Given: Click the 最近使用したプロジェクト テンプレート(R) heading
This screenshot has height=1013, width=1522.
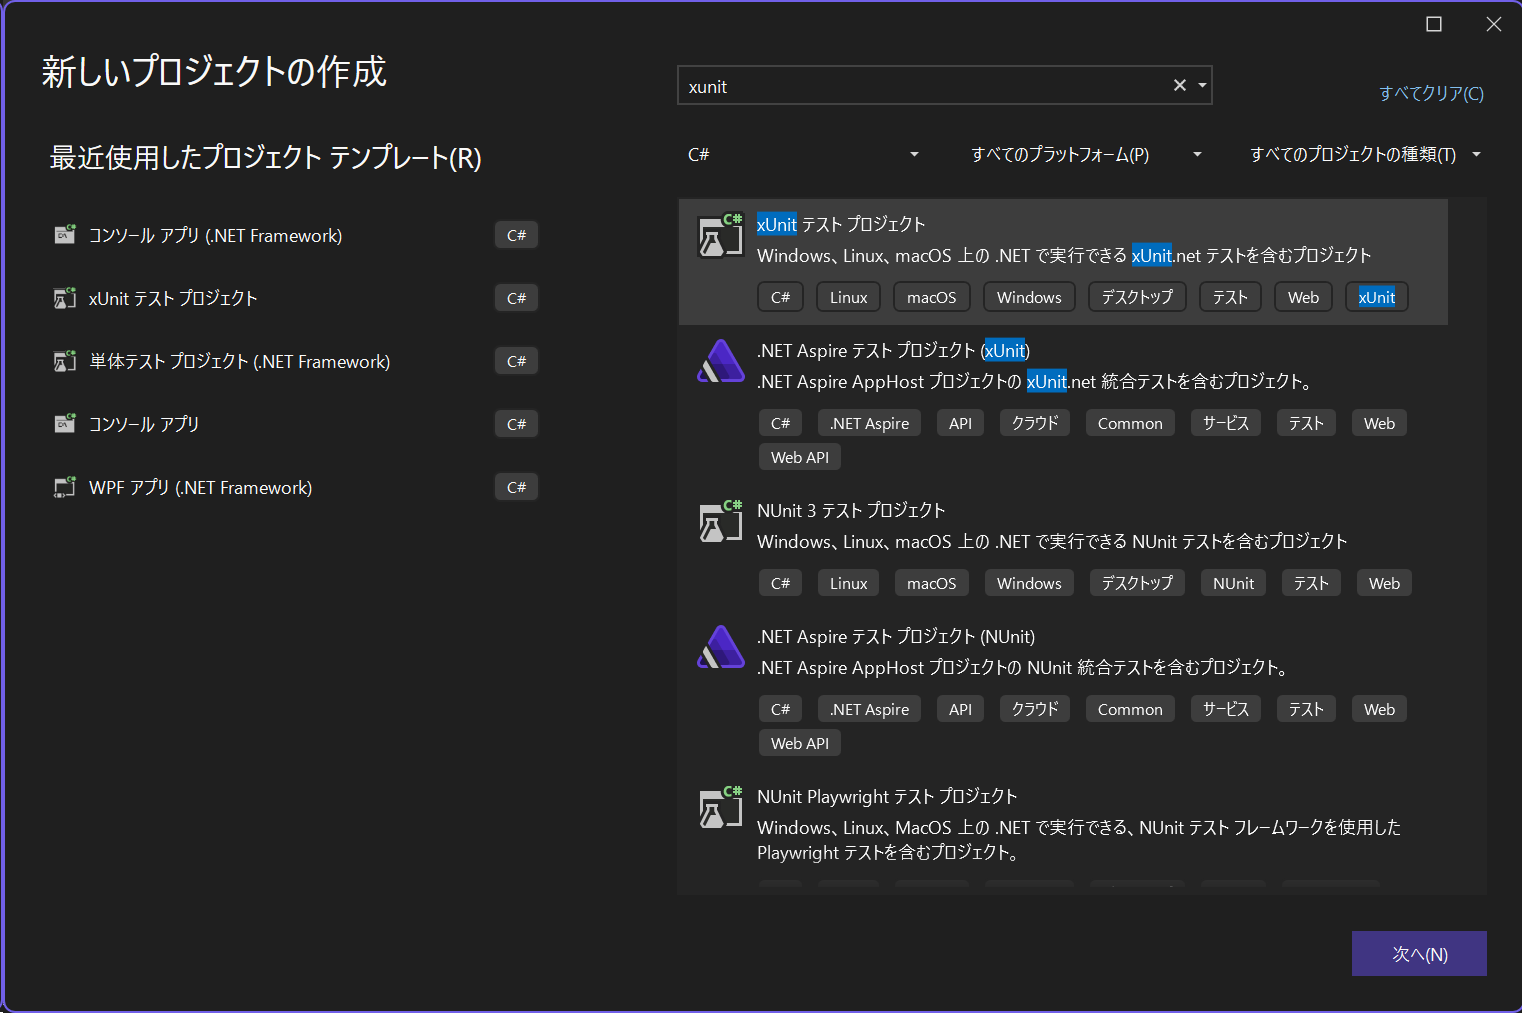Looking at the screenshot, I should 266,158.
